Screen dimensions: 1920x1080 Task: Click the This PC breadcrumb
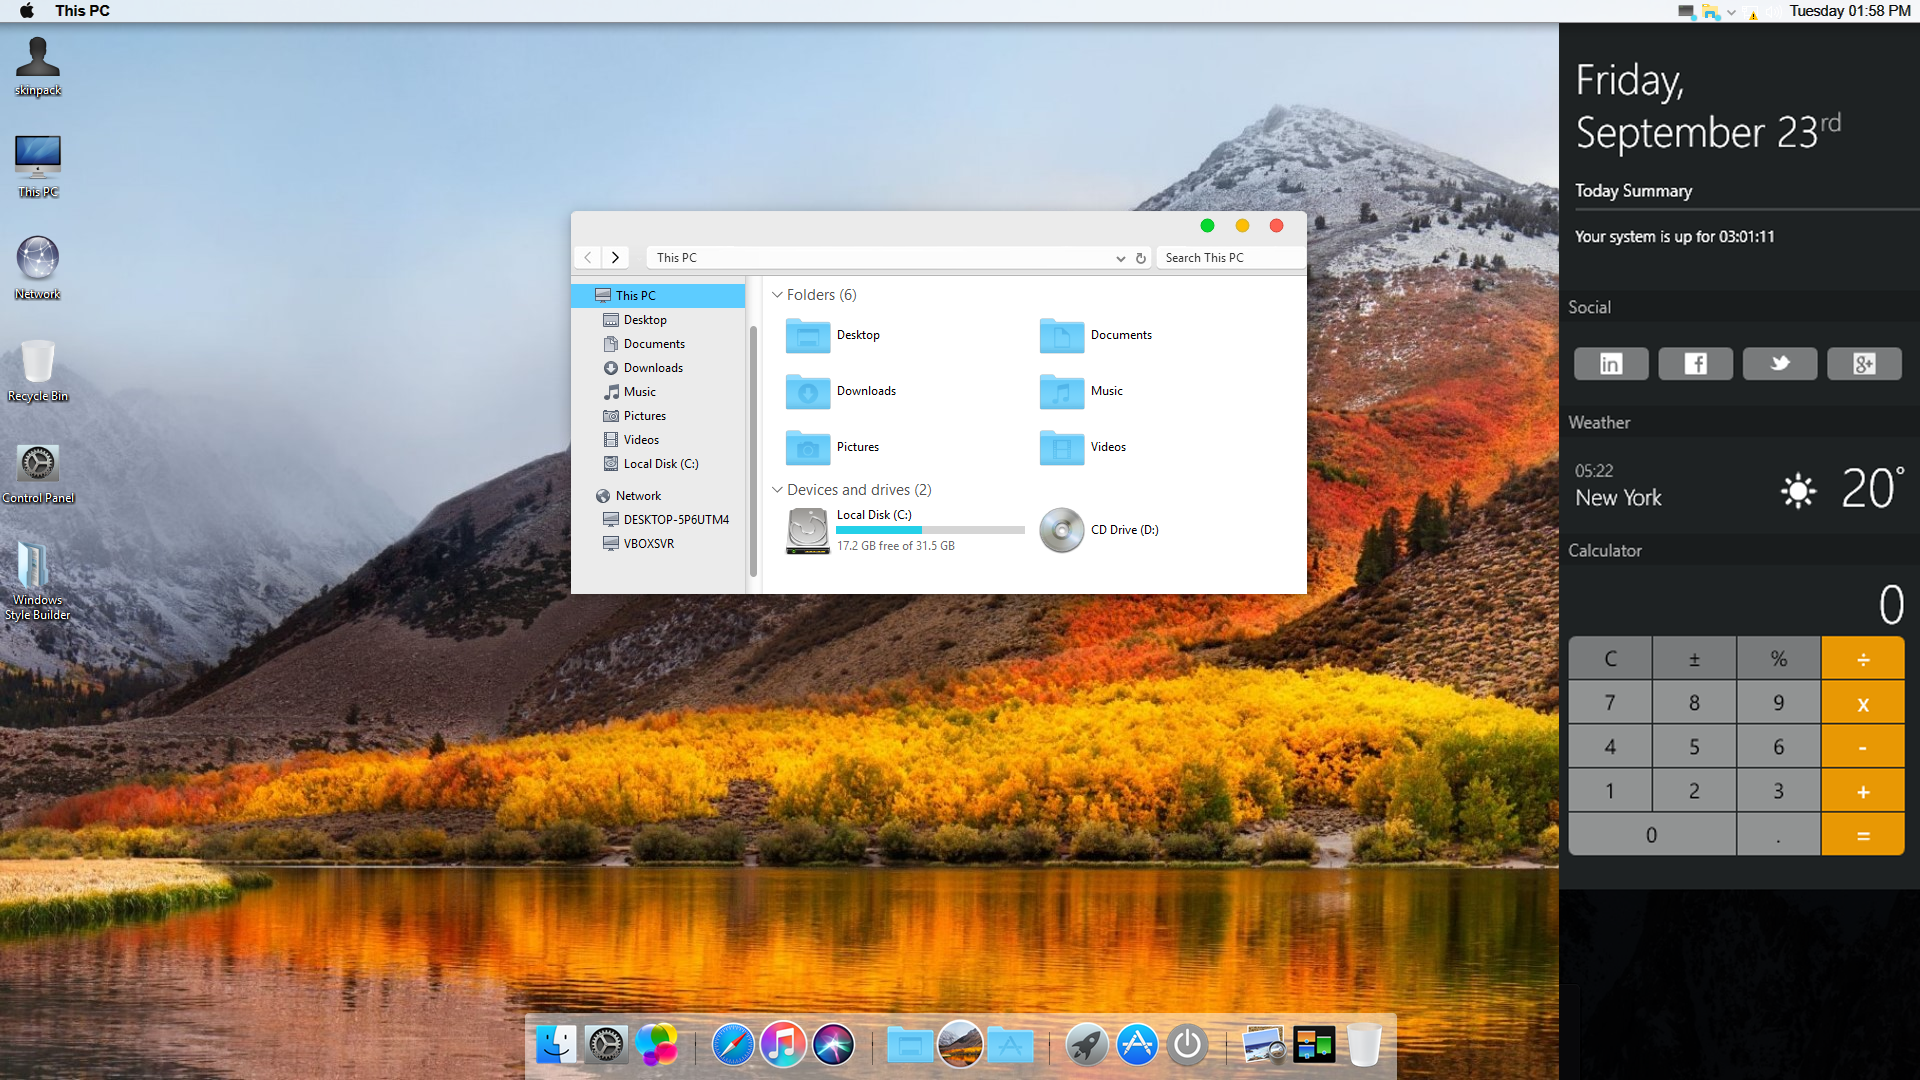(676, 256)
